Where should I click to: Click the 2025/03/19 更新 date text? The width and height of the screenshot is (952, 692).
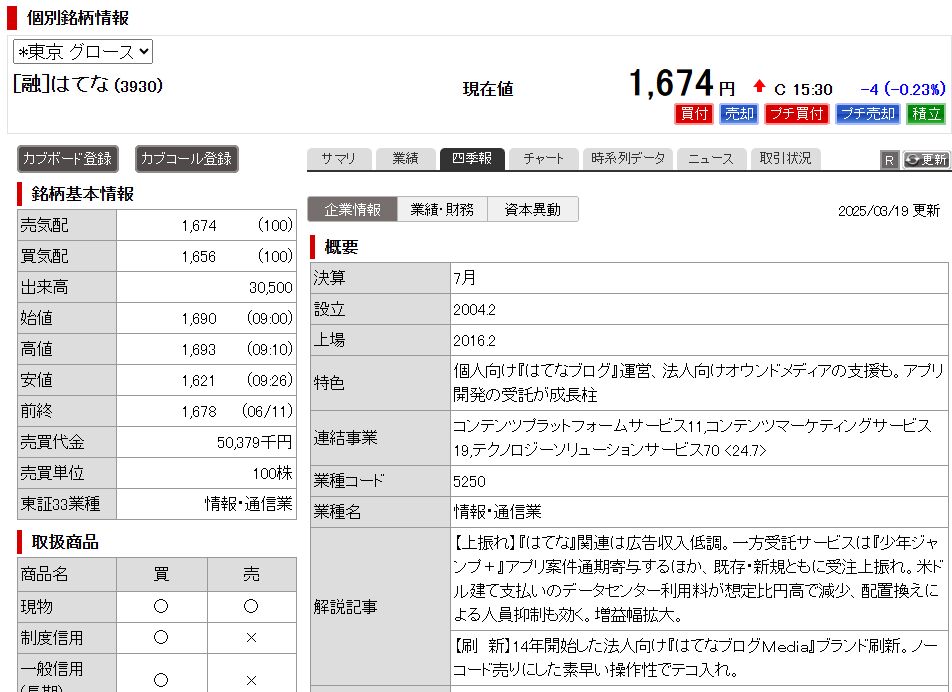(x=889, y=211)
